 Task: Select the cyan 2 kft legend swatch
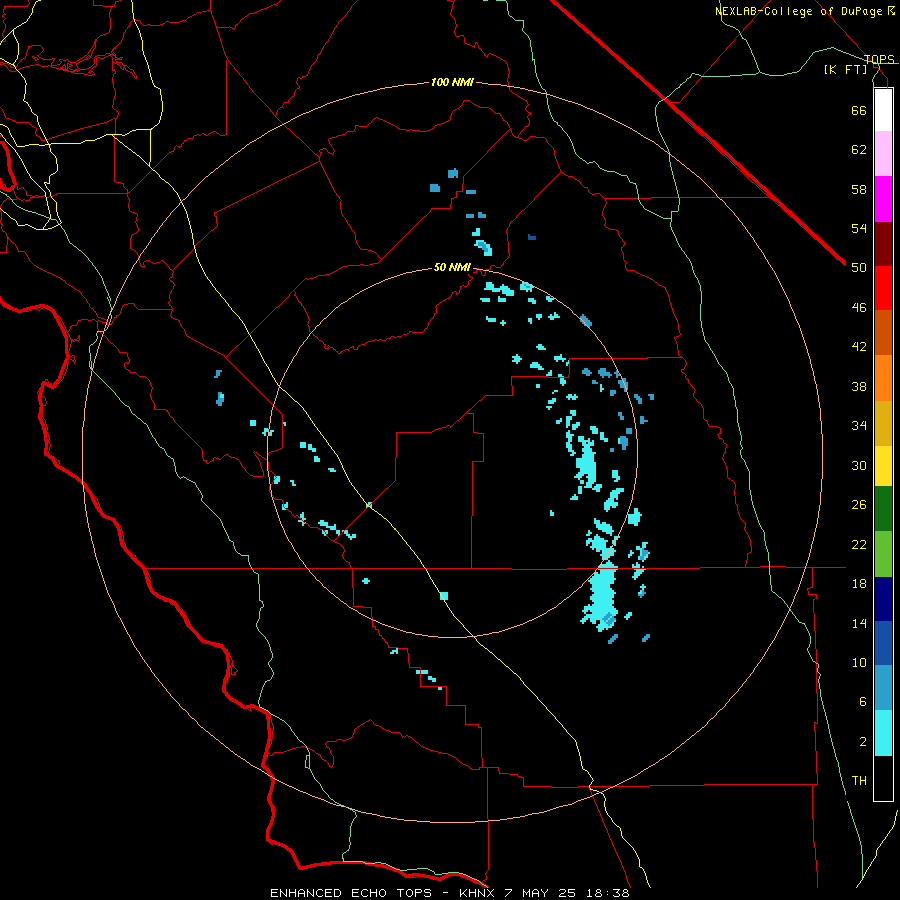(x=883, y=733)
